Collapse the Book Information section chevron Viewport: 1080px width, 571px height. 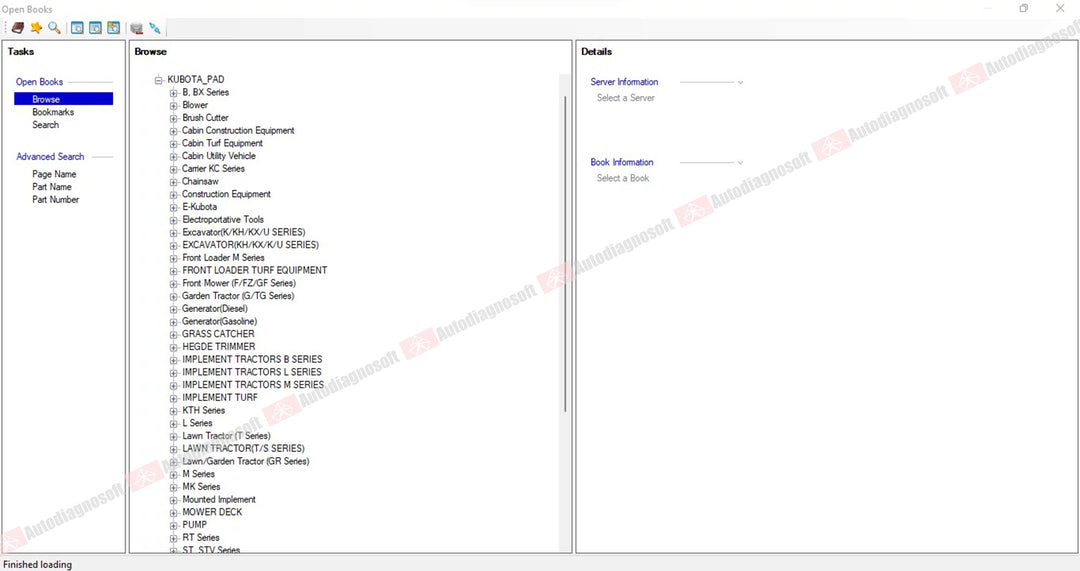pyautogui.click(x=740, y=163)
